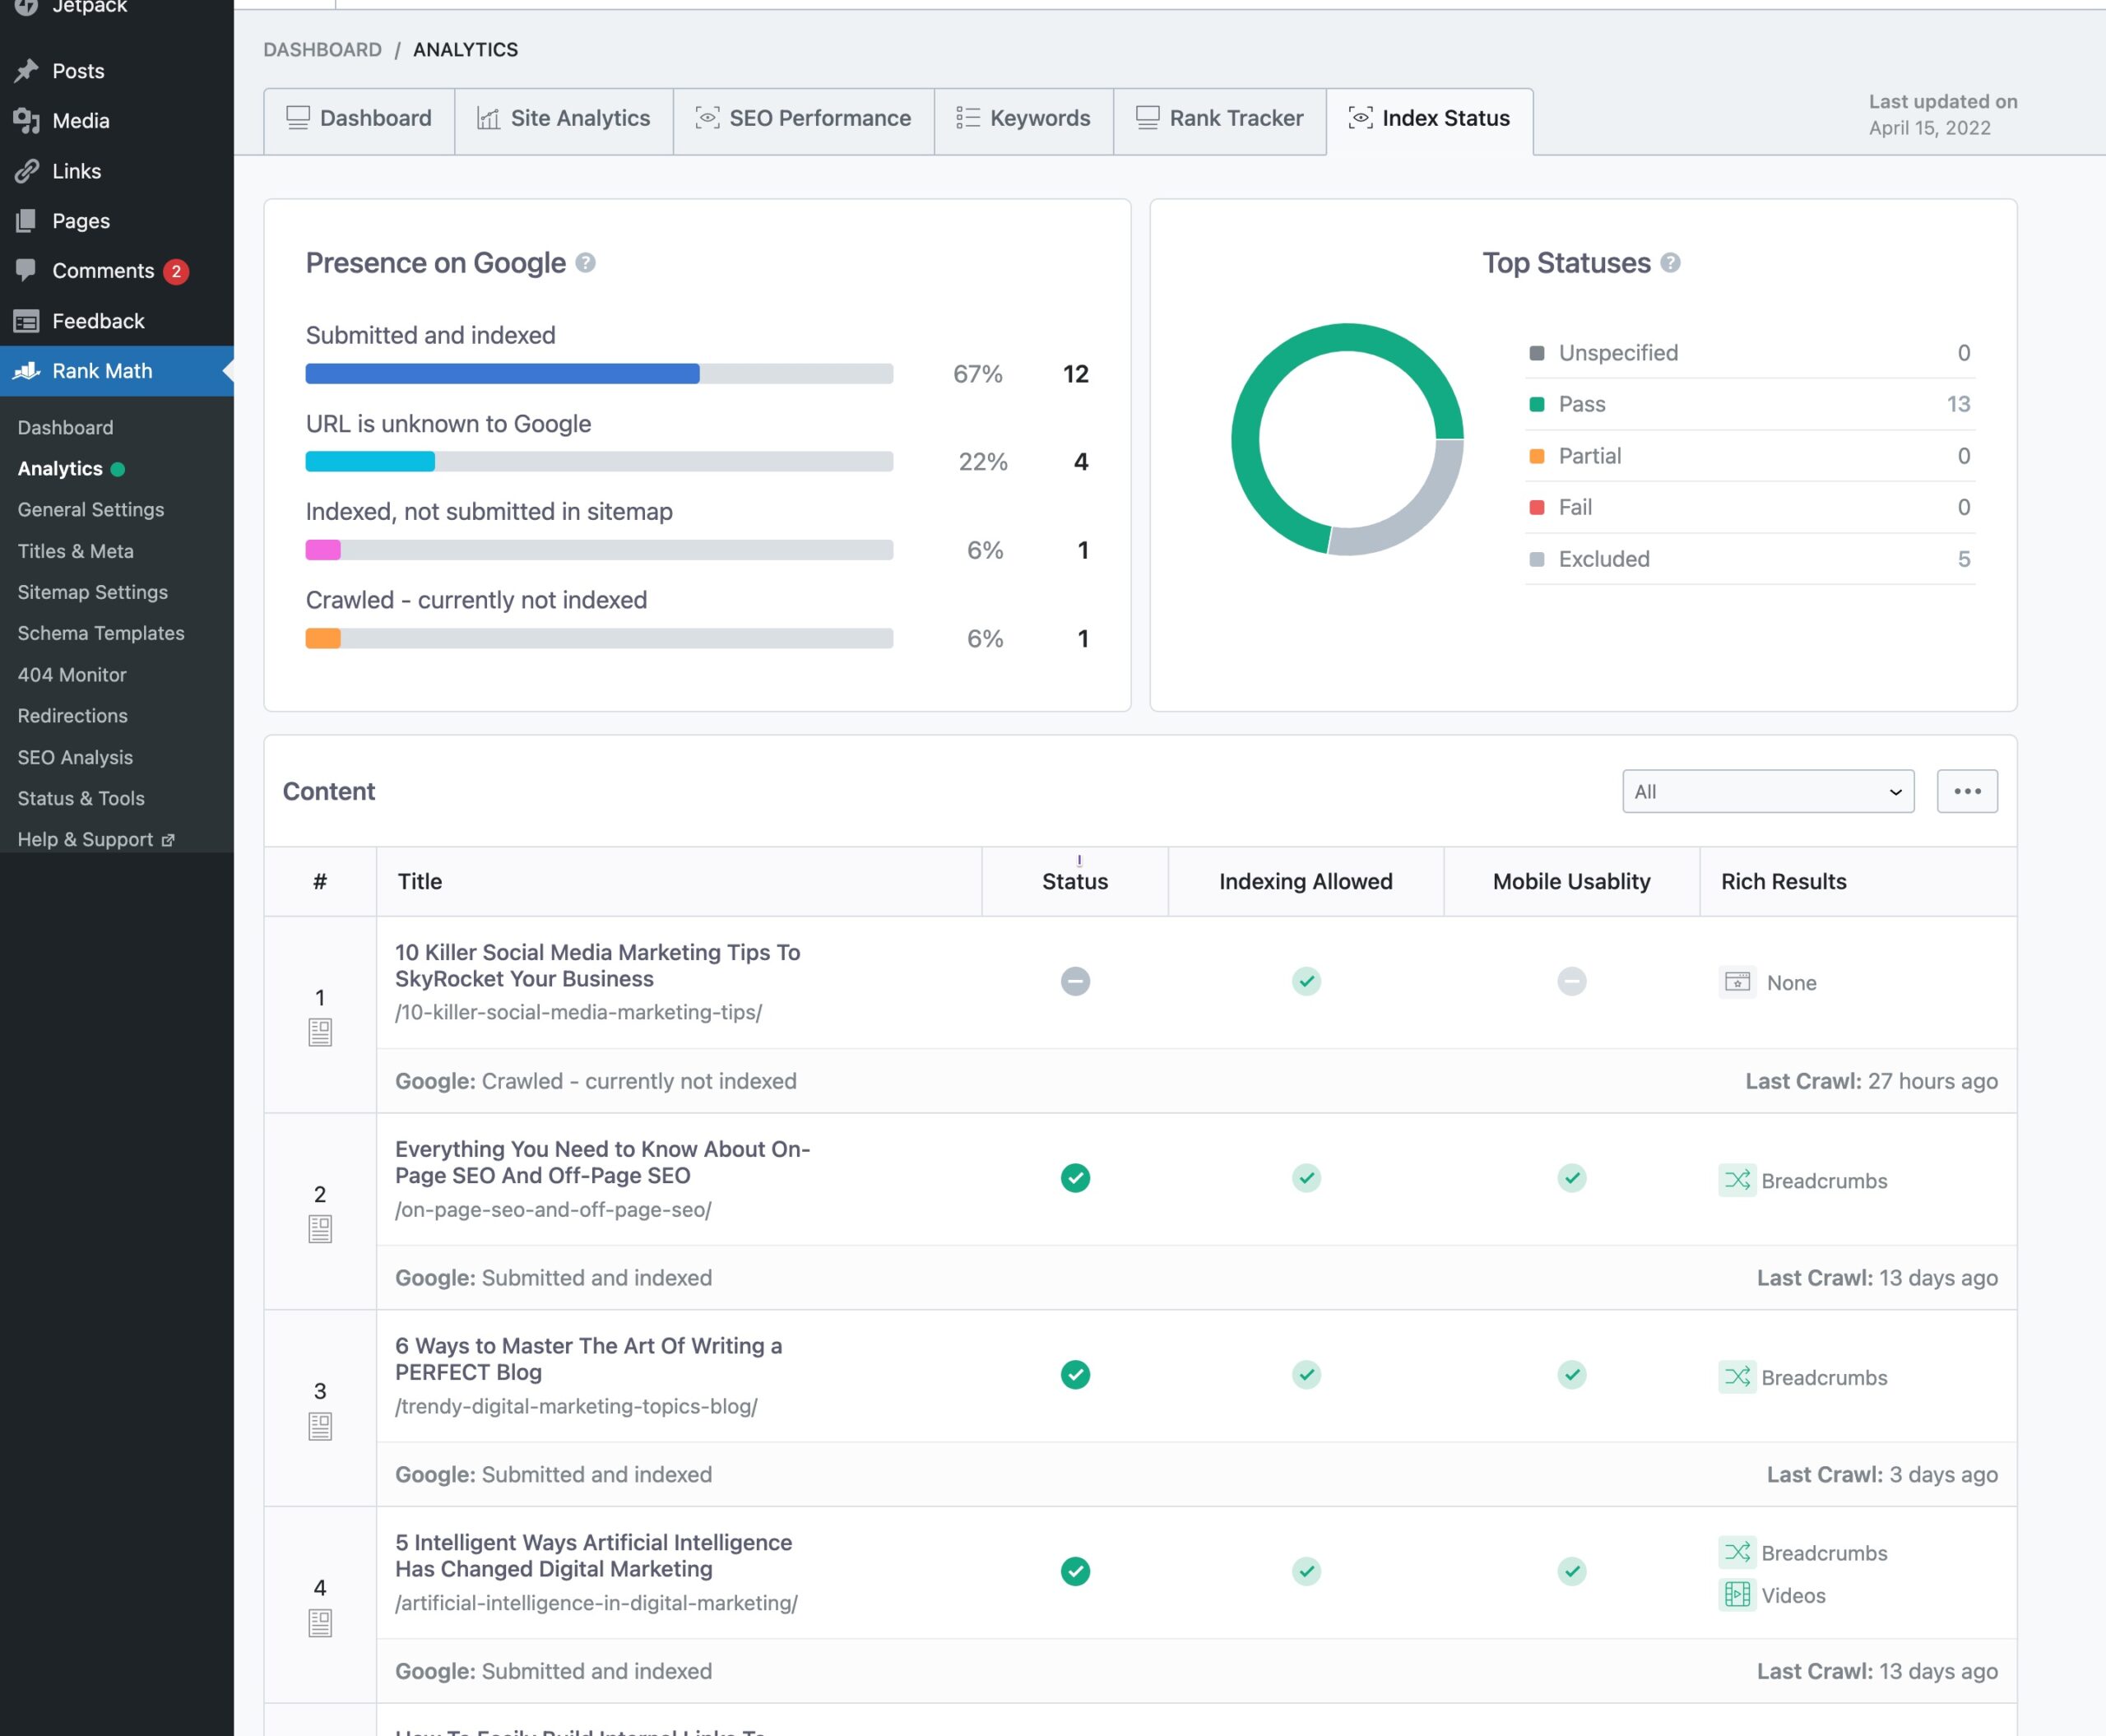
Task: Open Sitemap Settings submenu item
Action: pyautogui.click(x=92, y=592)
